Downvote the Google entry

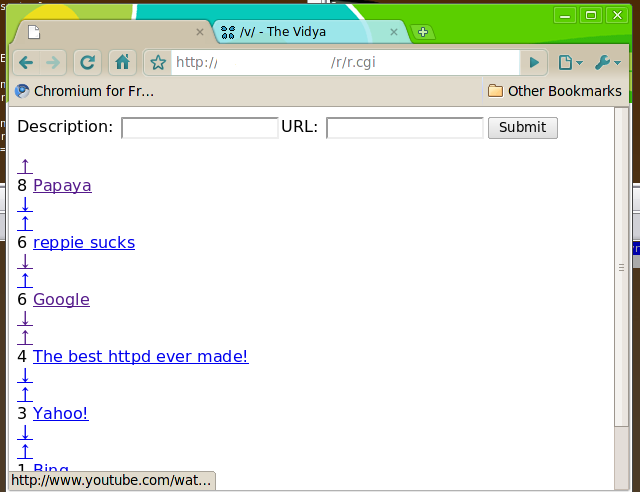tap(25, 318)
